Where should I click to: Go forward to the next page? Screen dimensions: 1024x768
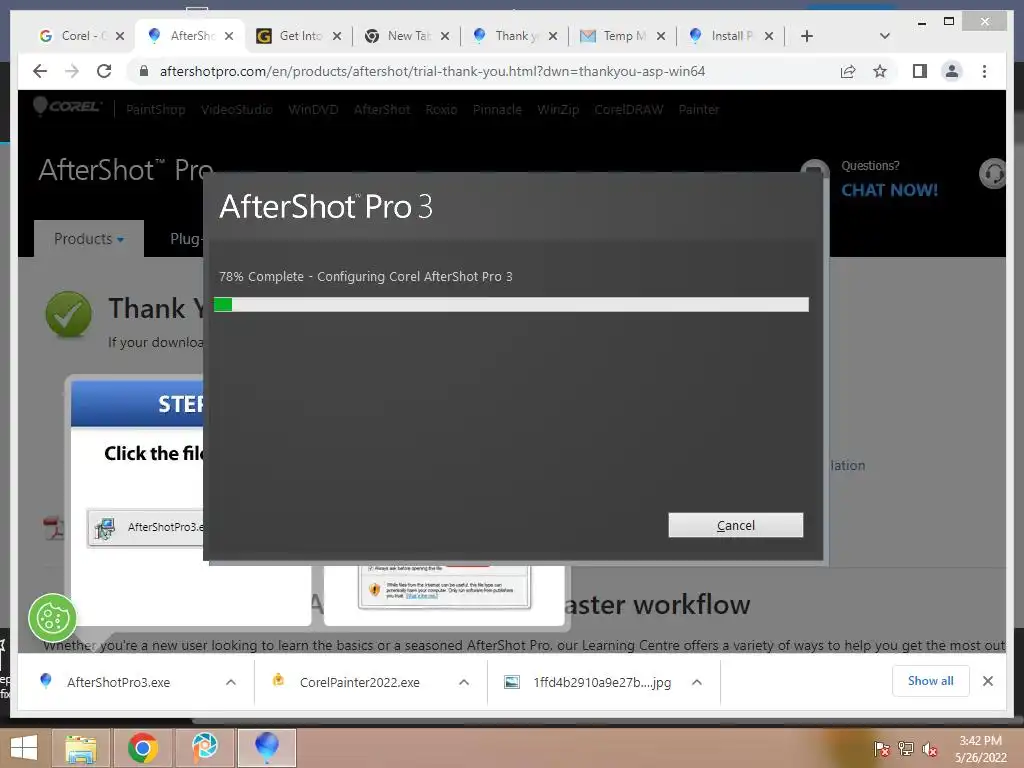(x=72, y=71)
